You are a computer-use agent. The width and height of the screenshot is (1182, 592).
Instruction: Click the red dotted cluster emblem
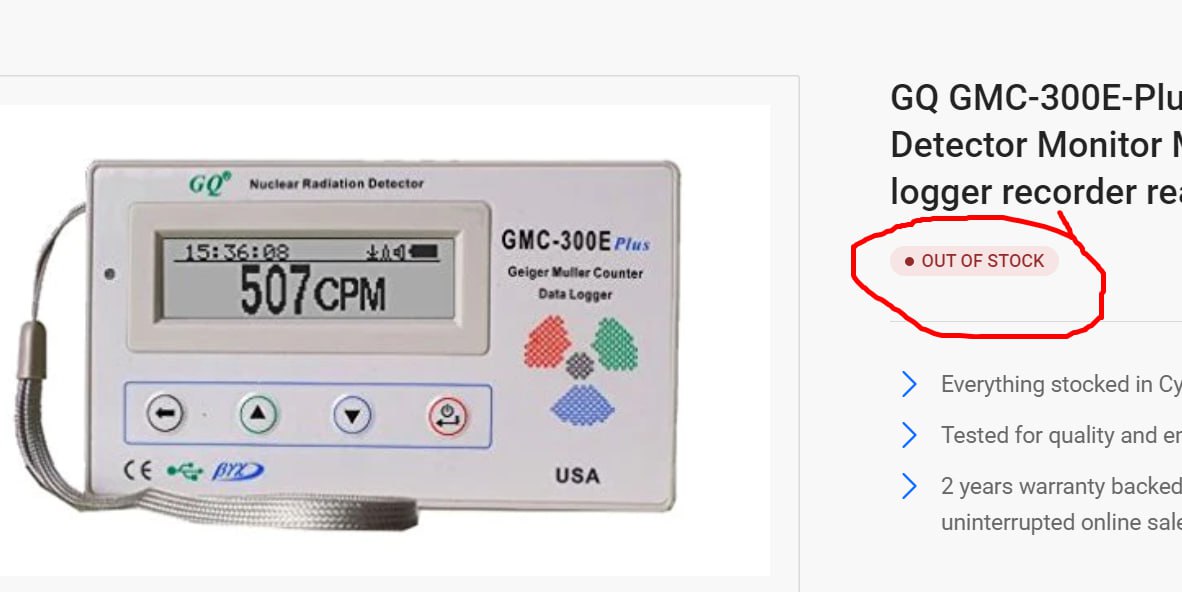pyautogui.click(x=547, y=342)
